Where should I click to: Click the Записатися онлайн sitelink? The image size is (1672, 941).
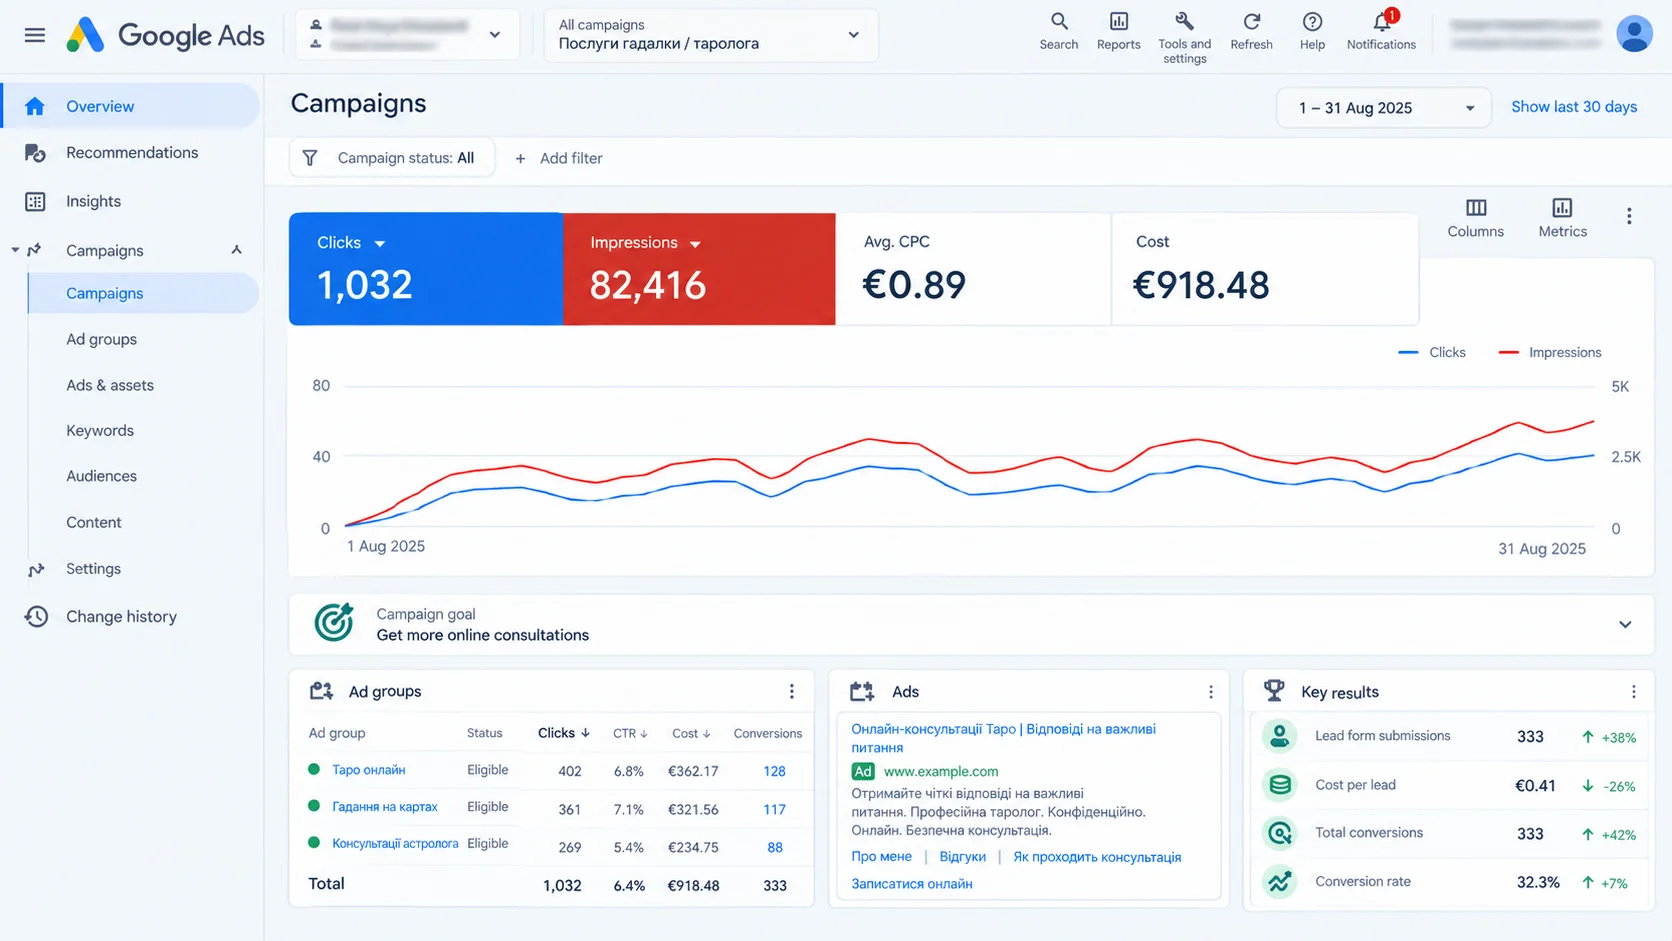pos(912,884)
